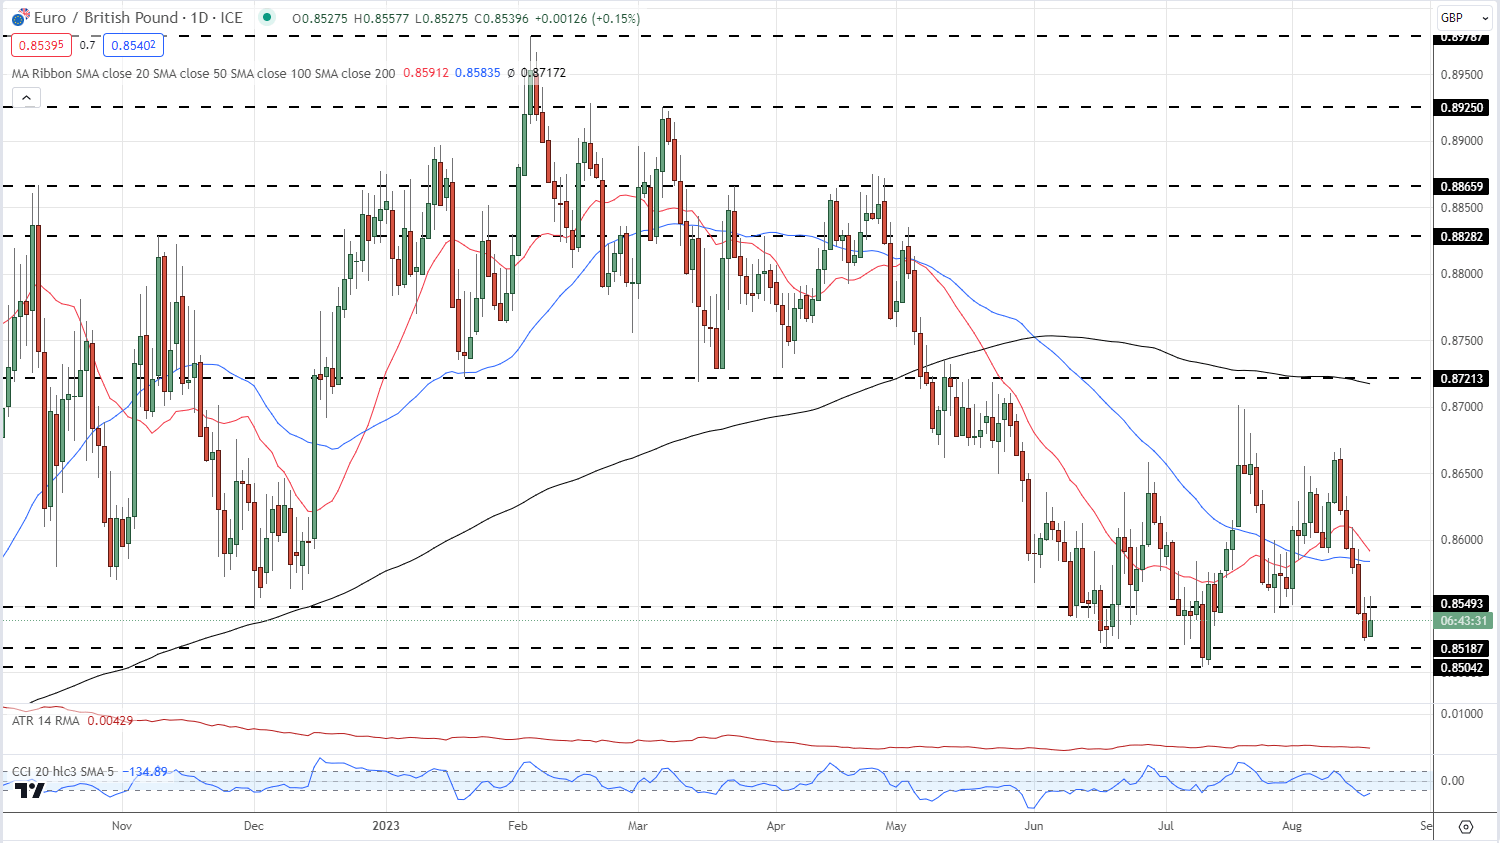The height and width of the screenshot is (843, 1500).
Task: Click the Dec label on time axis
Action: (254, 826)
